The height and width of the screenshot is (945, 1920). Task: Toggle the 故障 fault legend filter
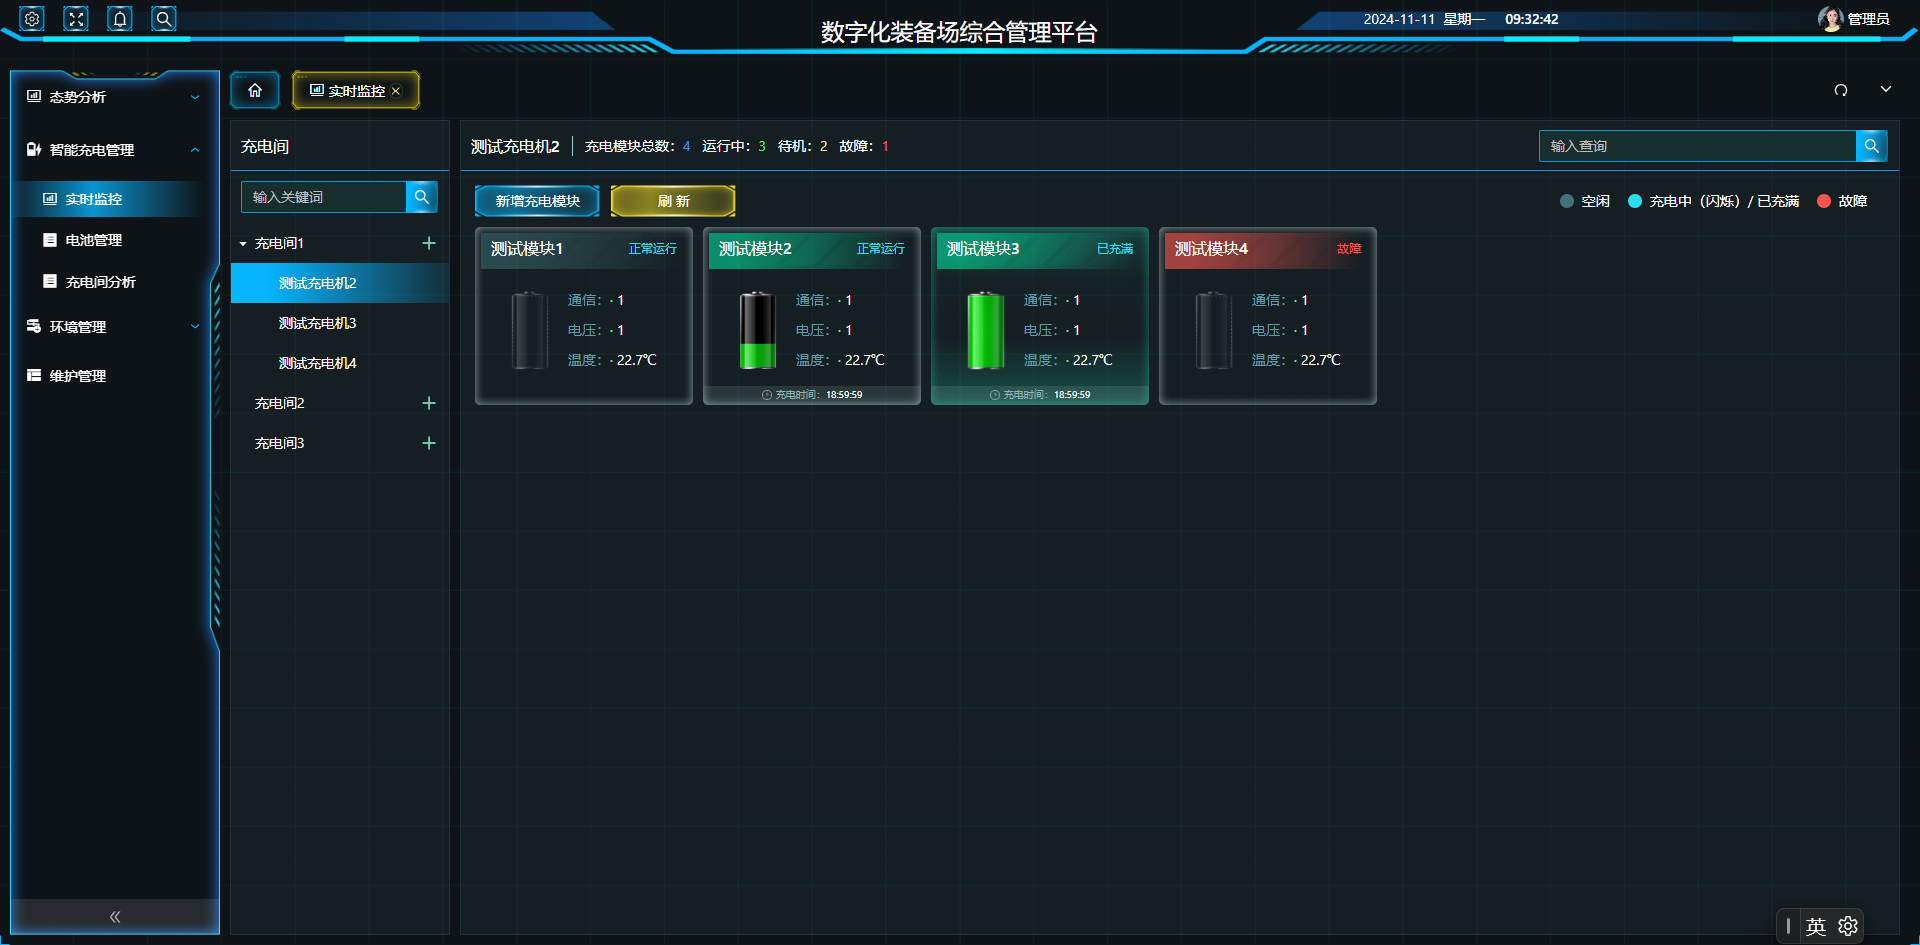click(1843, 201)
